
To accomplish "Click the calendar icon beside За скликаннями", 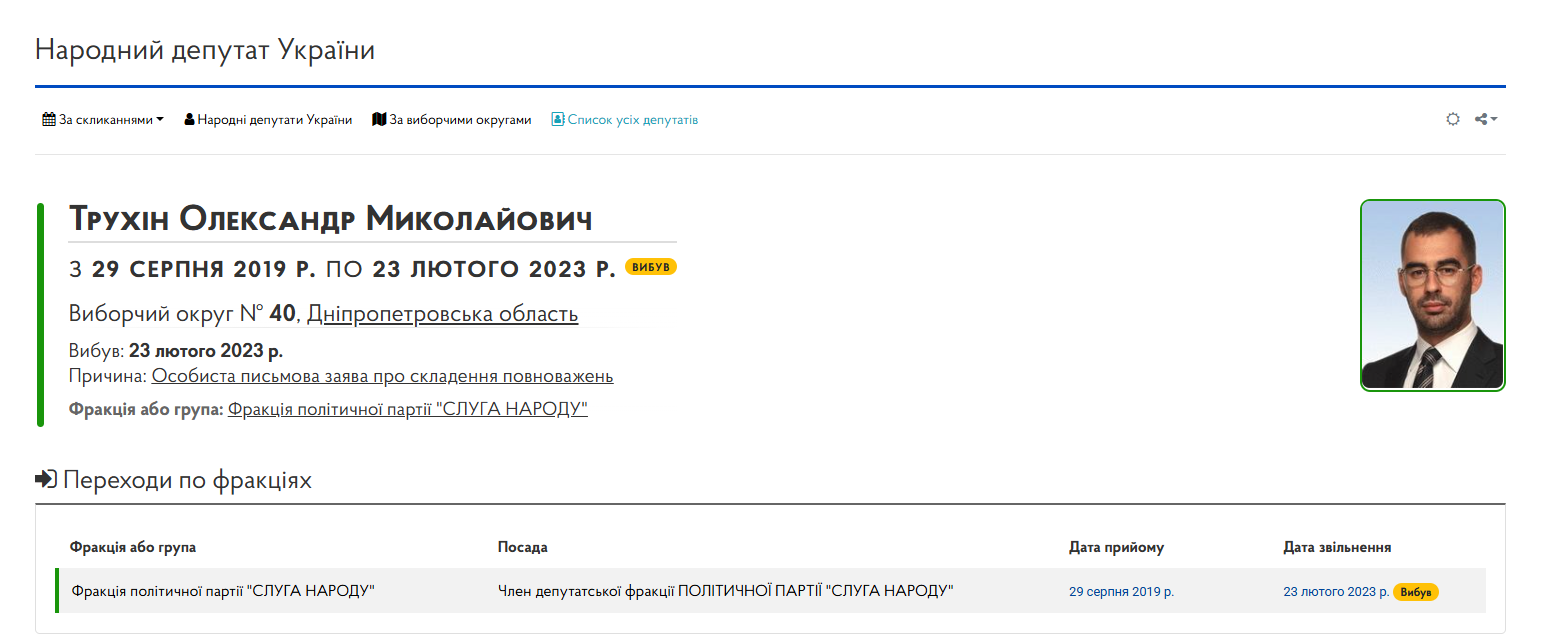I will pos(49,120).
